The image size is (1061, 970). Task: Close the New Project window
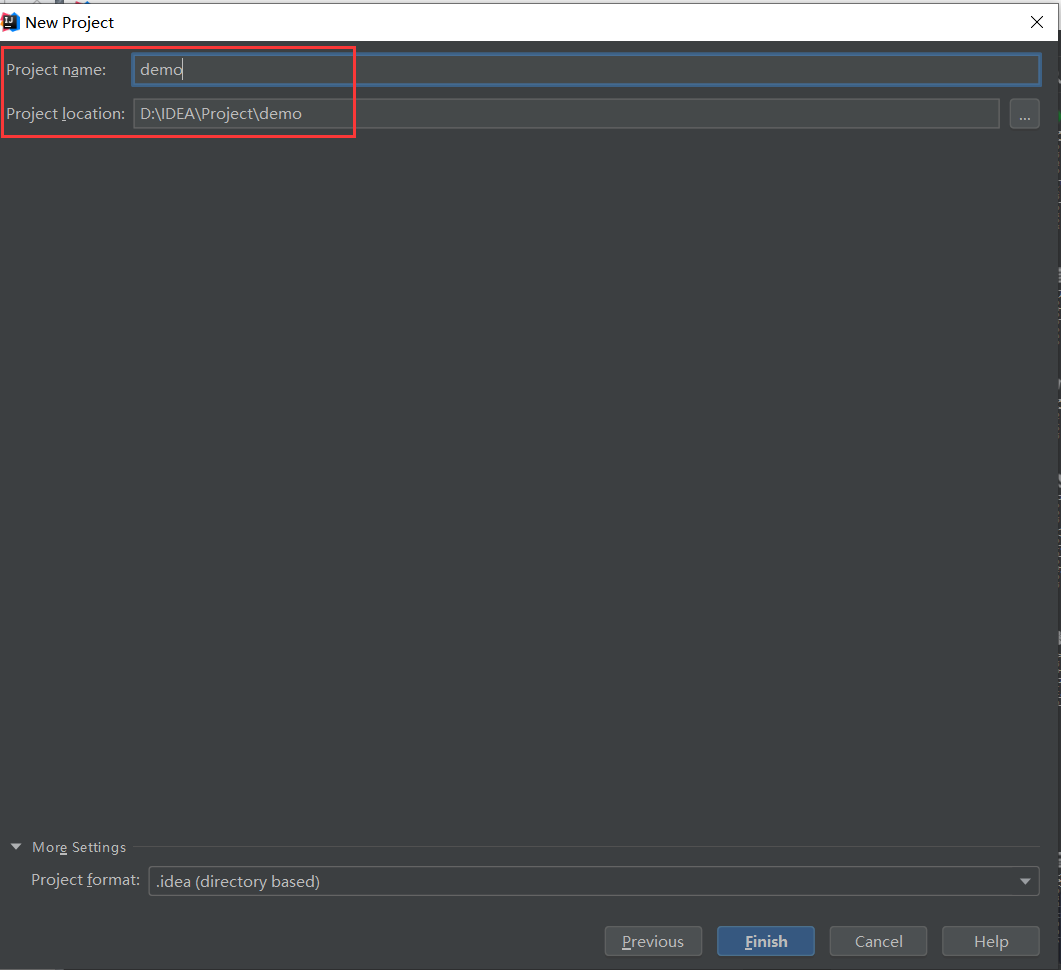tap(1037, 22)
